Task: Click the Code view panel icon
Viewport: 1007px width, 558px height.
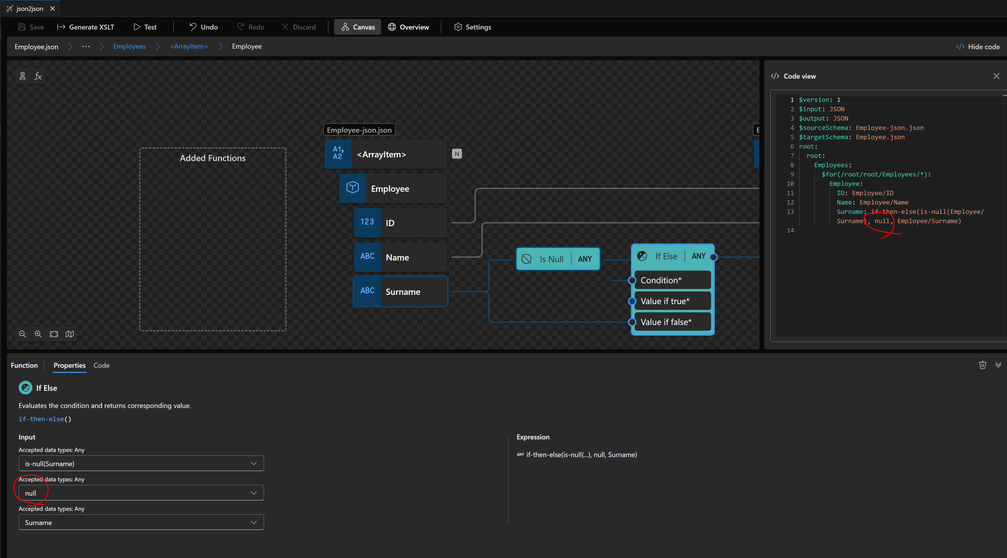Action: click(775, 76)
